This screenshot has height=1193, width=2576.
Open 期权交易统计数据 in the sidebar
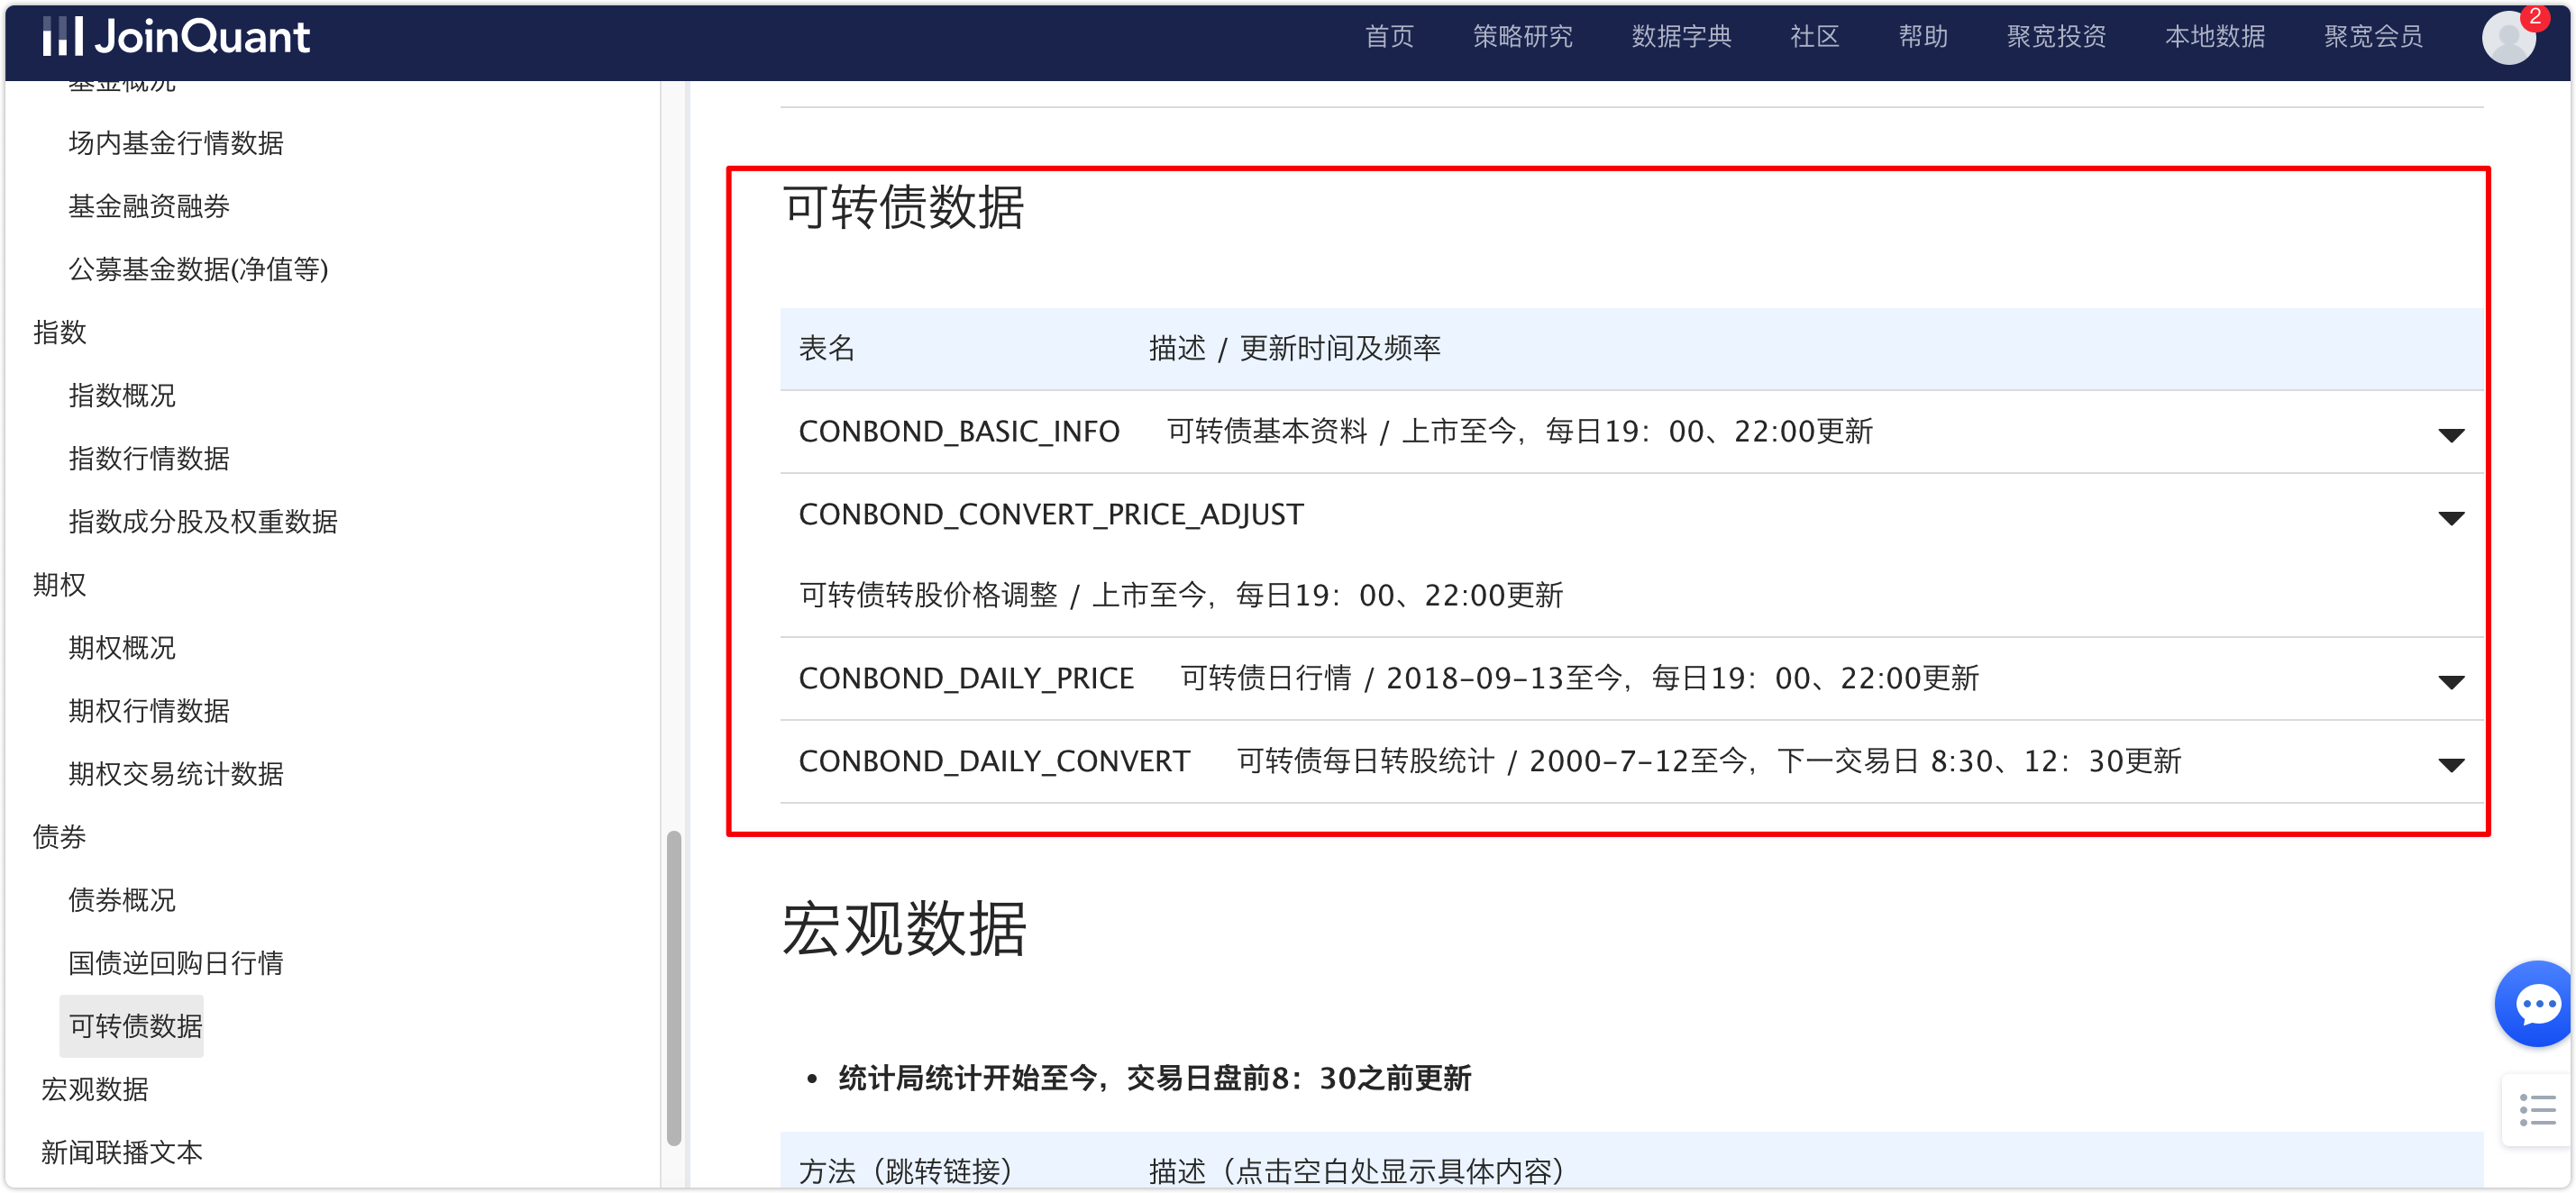click(x=176, y=773)
